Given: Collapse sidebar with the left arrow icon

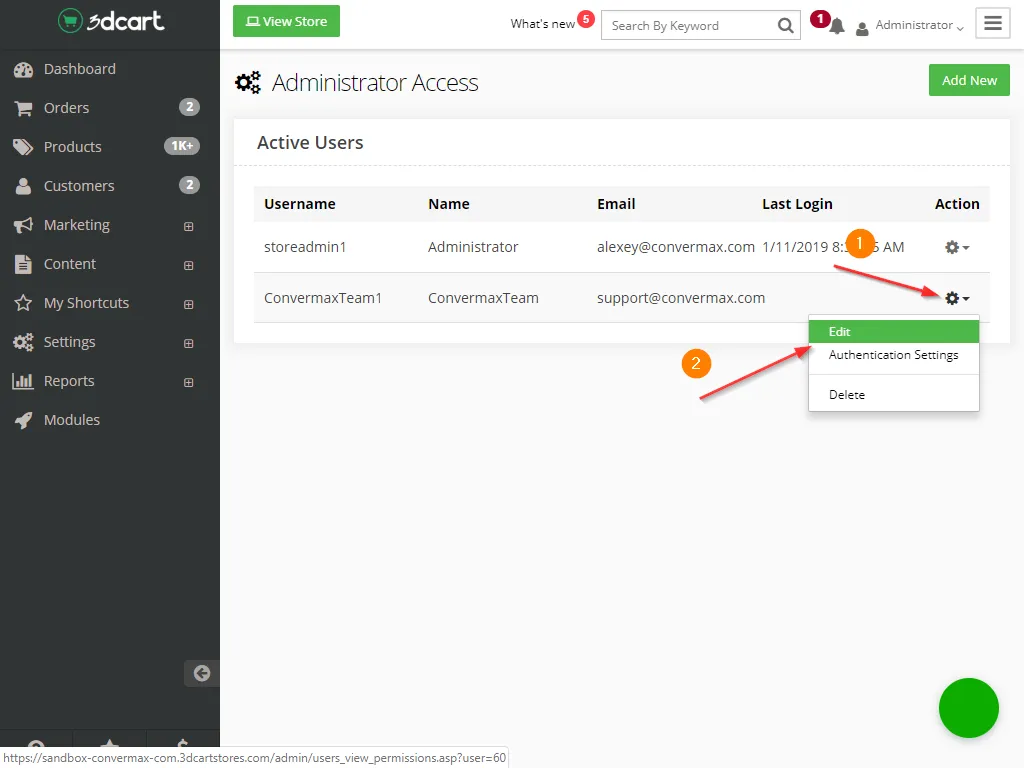Looking at the screenshot, I should coord(202,673).
